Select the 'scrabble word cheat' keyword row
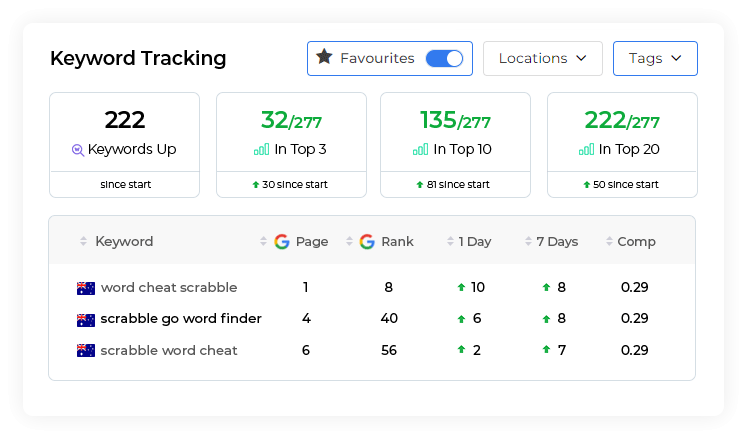The image size is (747, 439). tap(372, 350)
